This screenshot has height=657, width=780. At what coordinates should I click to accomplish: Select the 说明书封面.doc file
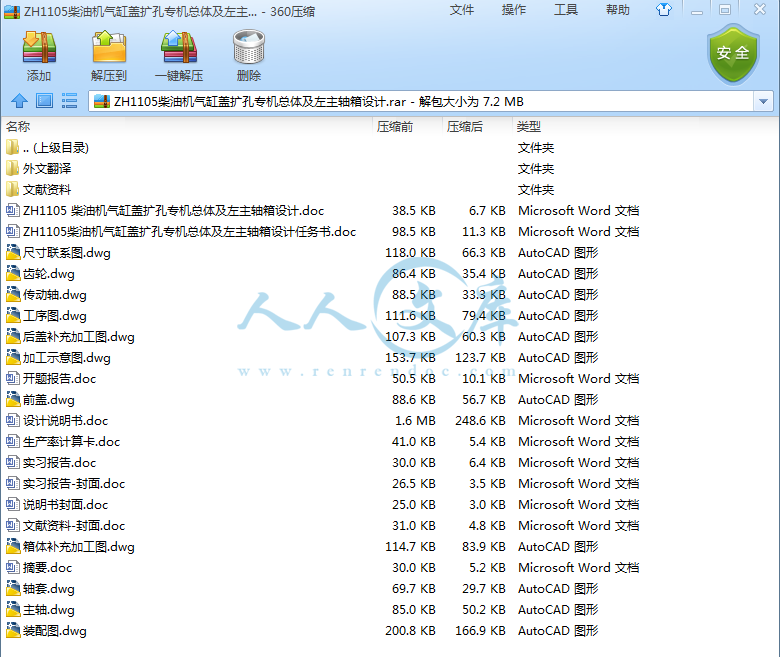(x=390, y=504)
